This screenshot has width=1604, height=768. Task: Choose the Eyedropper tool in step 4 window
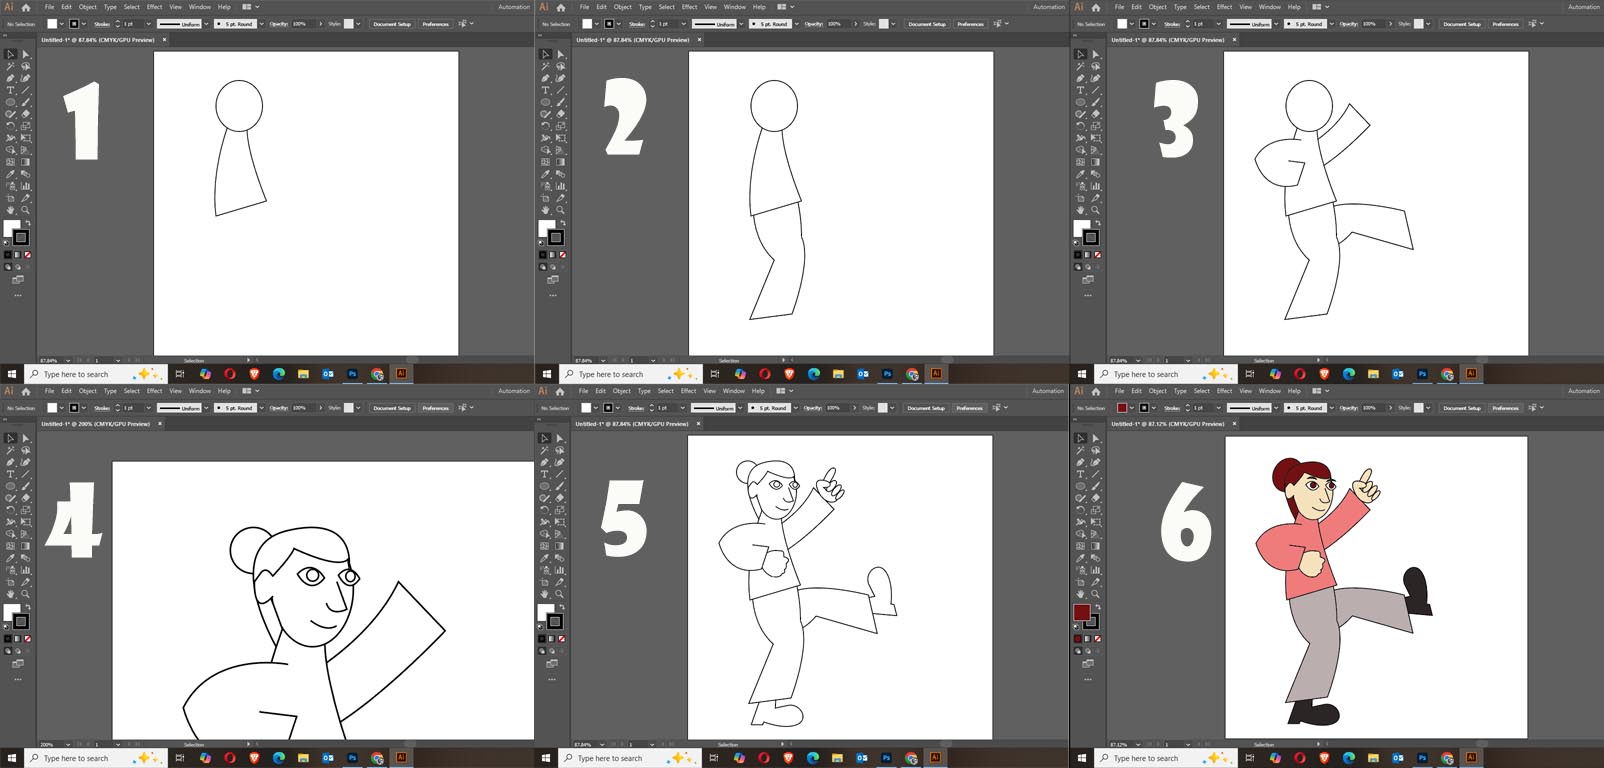tap(11, 558)
